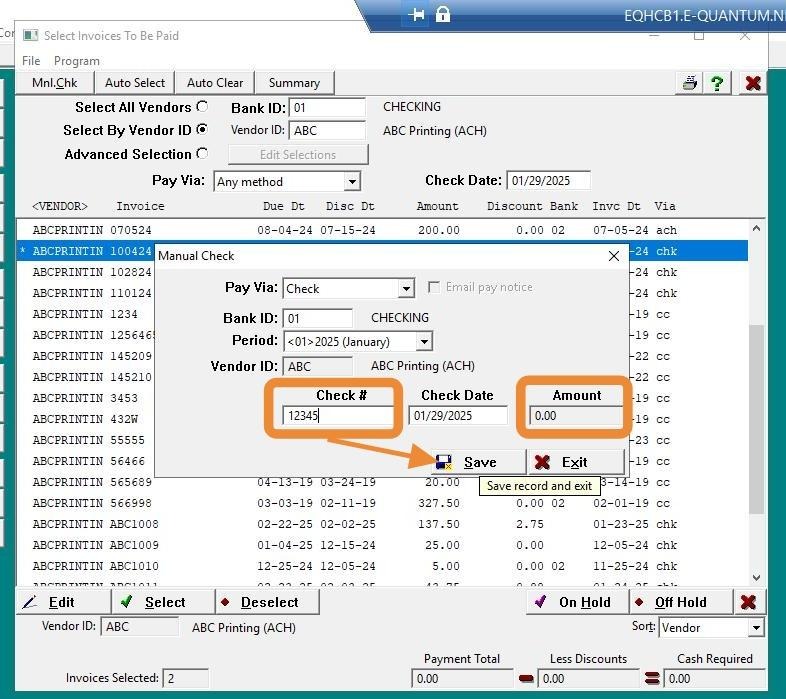This screenshot has height=699, width=786.
Task: Click the Bank ID field in Manual Check dialog
Action: coord(317,318)
